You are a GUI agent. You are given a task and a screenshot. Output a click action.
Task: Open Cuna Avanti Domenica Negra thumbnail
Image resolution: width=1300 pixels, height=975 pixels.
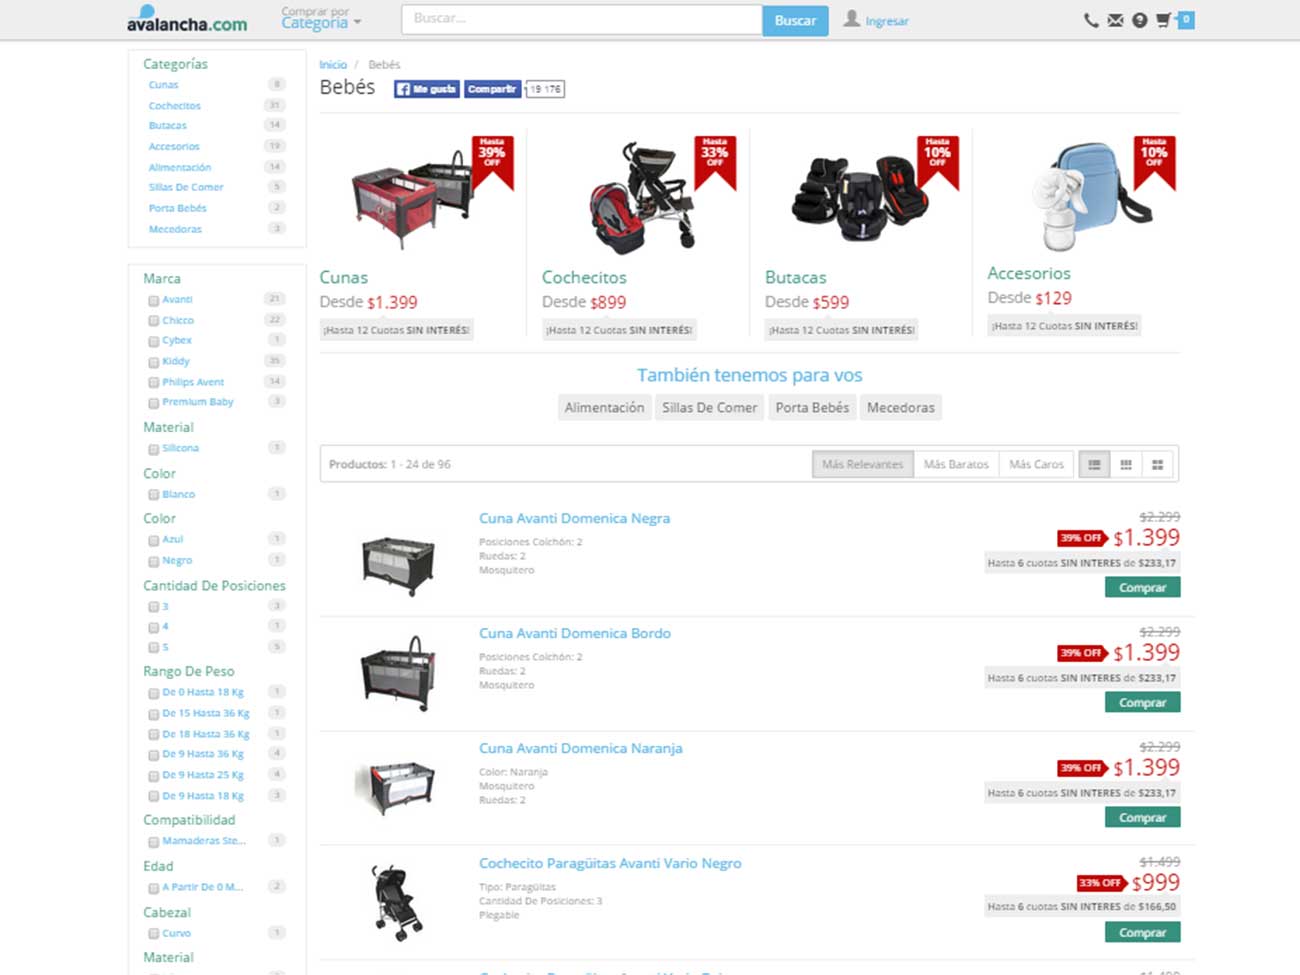(x=398, y=564)
